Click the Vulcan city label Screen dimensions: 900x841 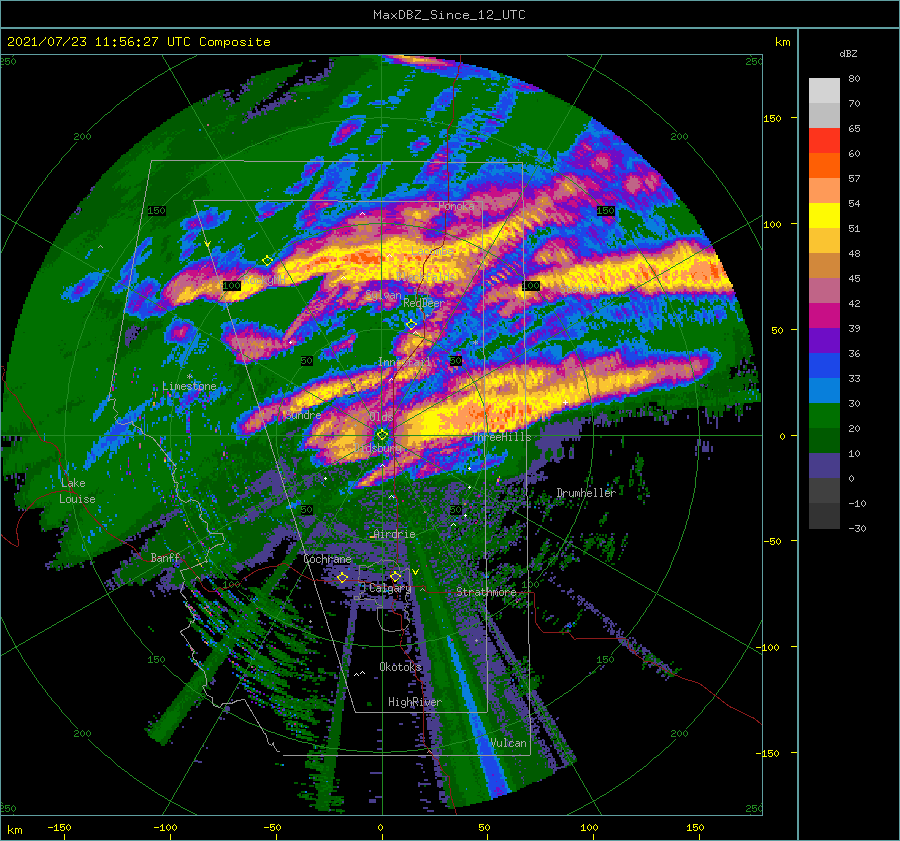coord(508,743)
